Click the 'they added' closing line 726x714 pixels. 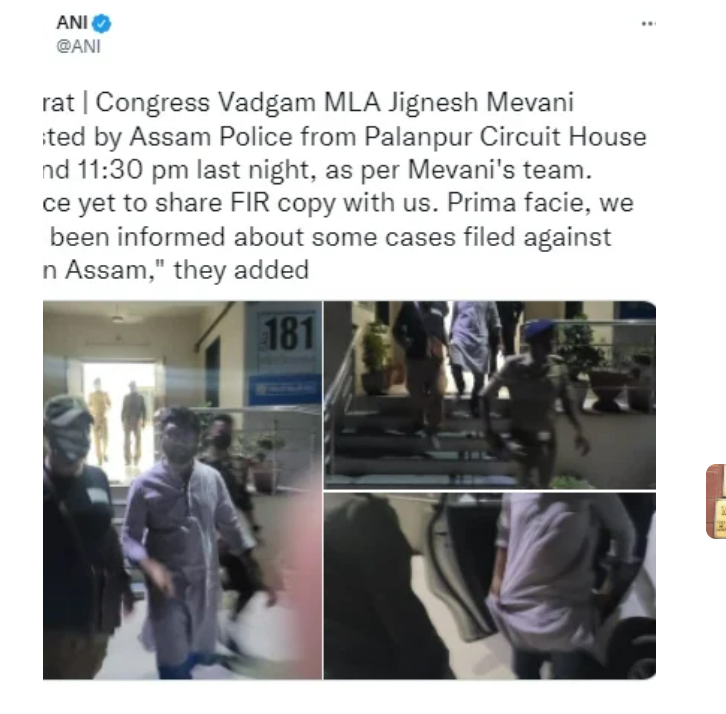click(241, 269)
